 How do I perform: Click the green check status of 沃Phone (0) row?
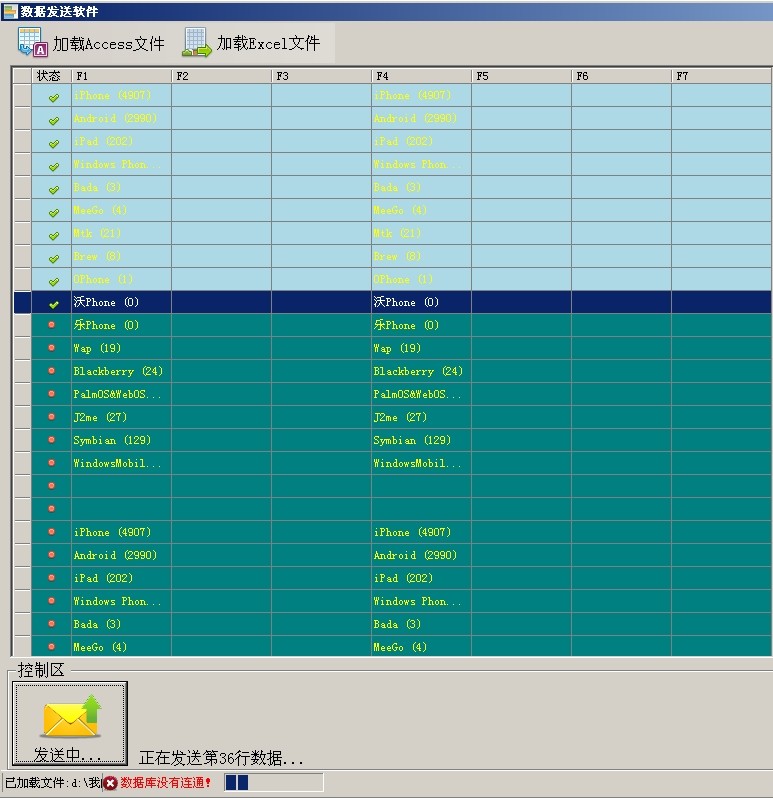pyautogui.click(x=53, y=304)
